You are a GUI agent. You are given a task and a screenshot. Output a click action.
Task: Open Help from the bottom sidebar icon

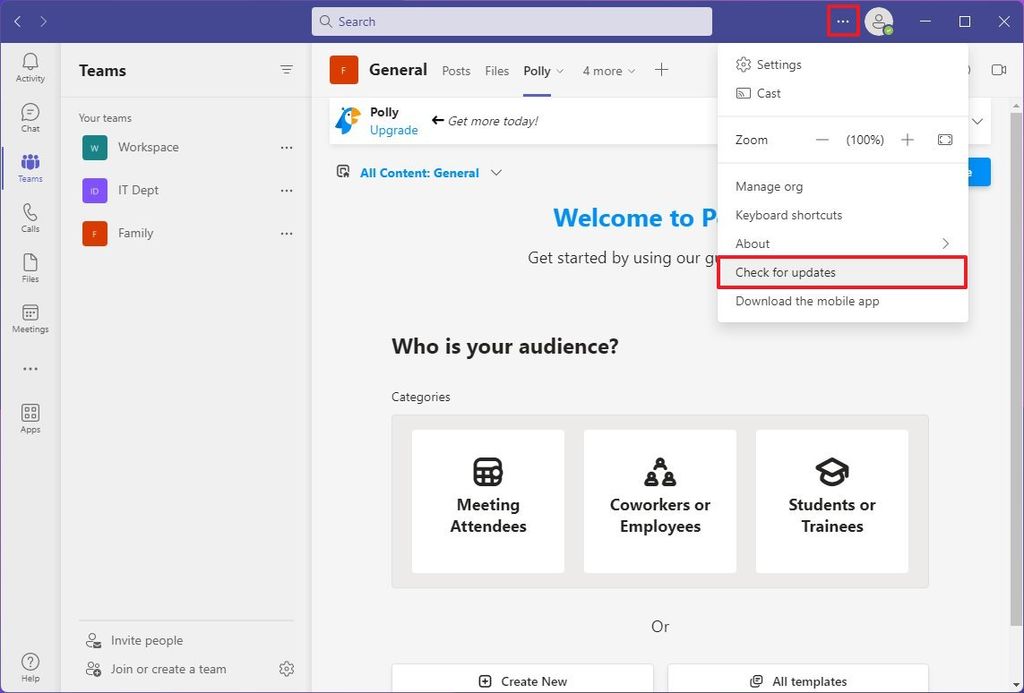click(x=30, y=663)
